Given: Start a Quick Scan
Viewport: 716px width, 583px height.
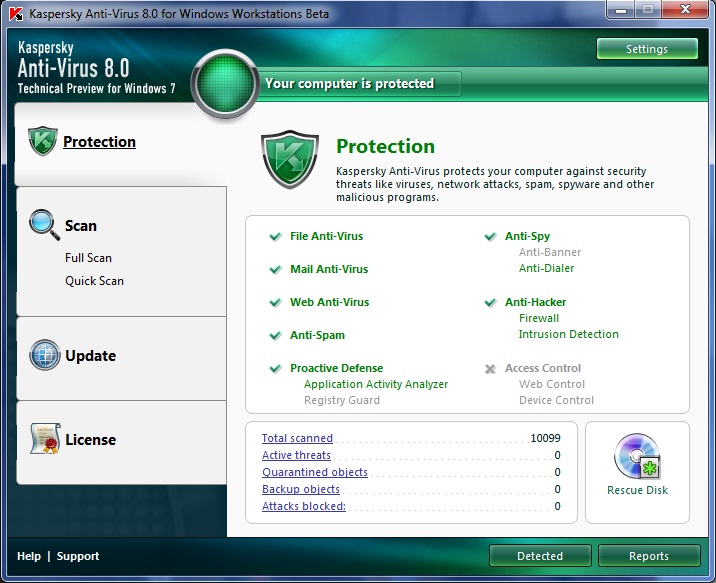Looking at the screenshot, I should [x=94, y=280].
